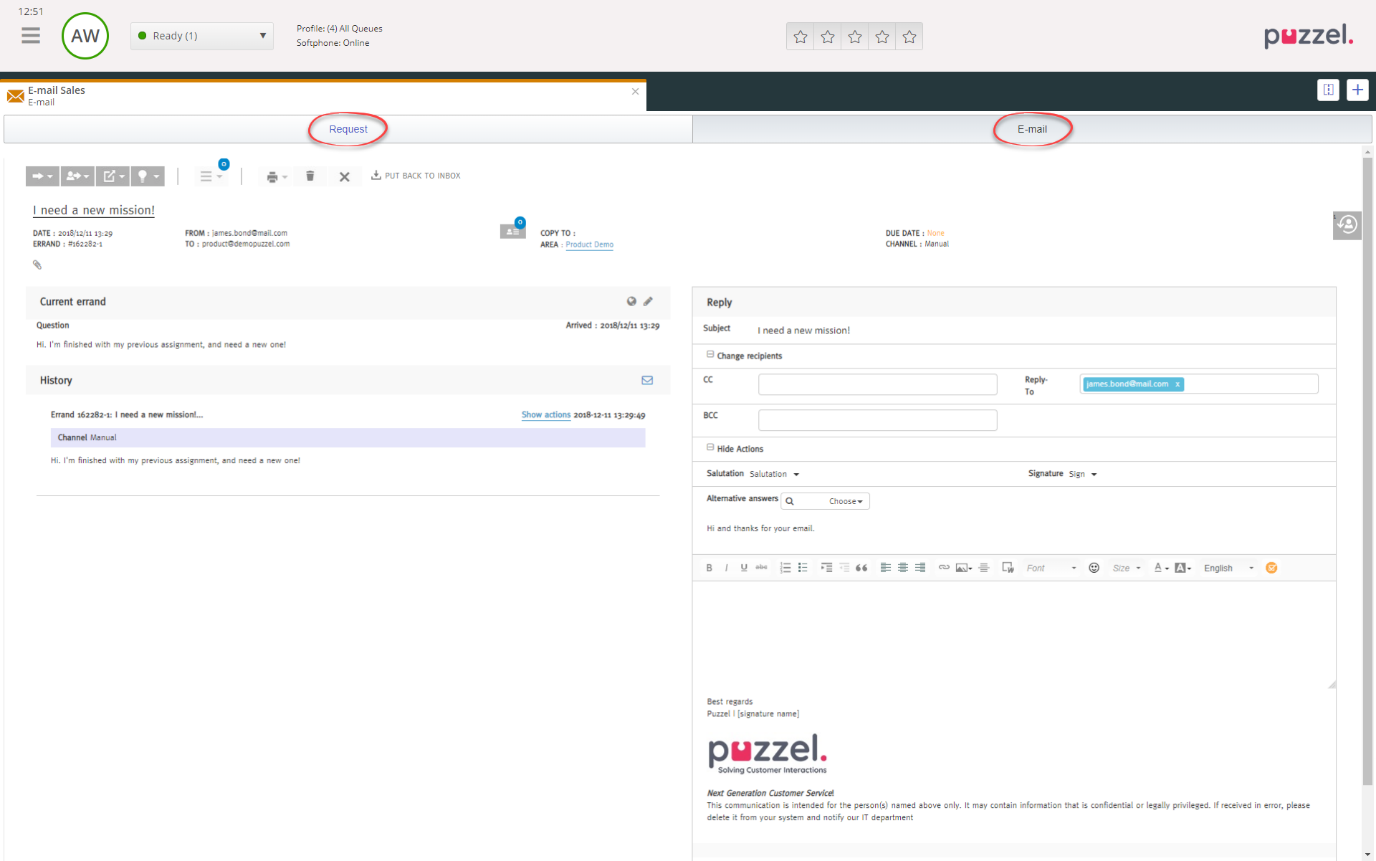
Task: Open the Salutation dropdown
Action: (774, 474)
